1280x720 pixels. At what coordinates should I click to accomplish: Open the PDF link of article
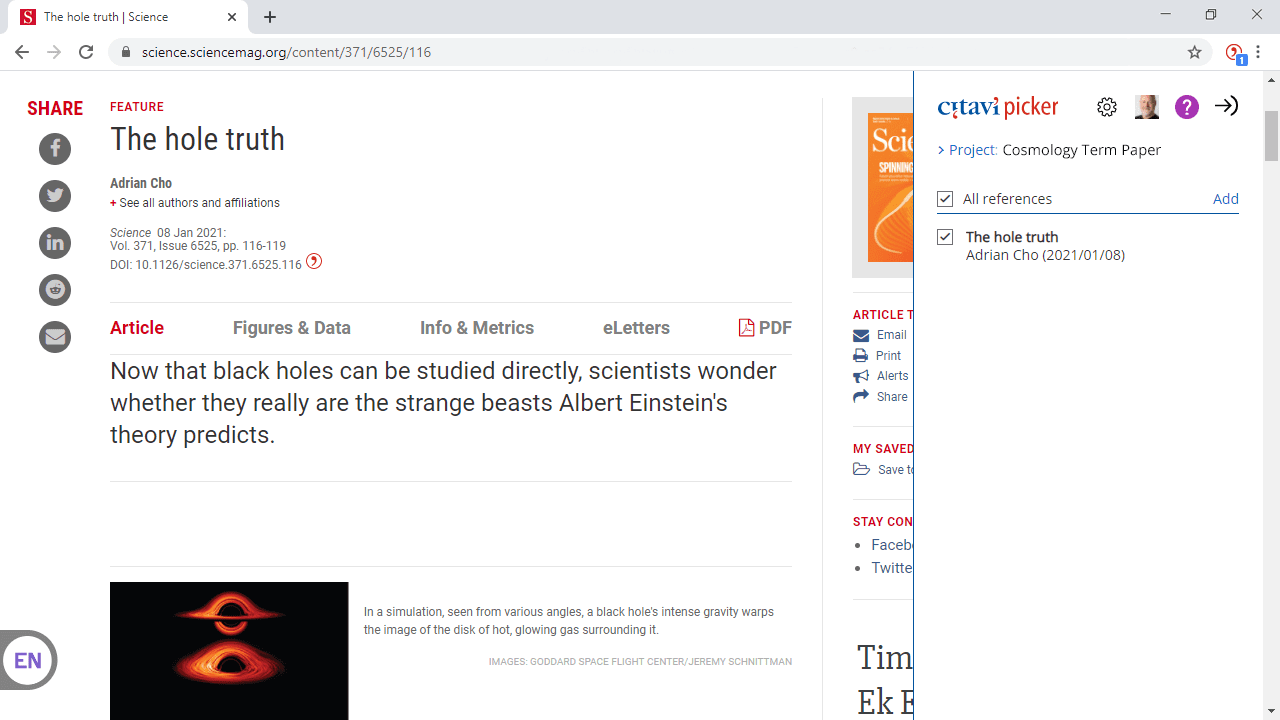pos(765,328)
